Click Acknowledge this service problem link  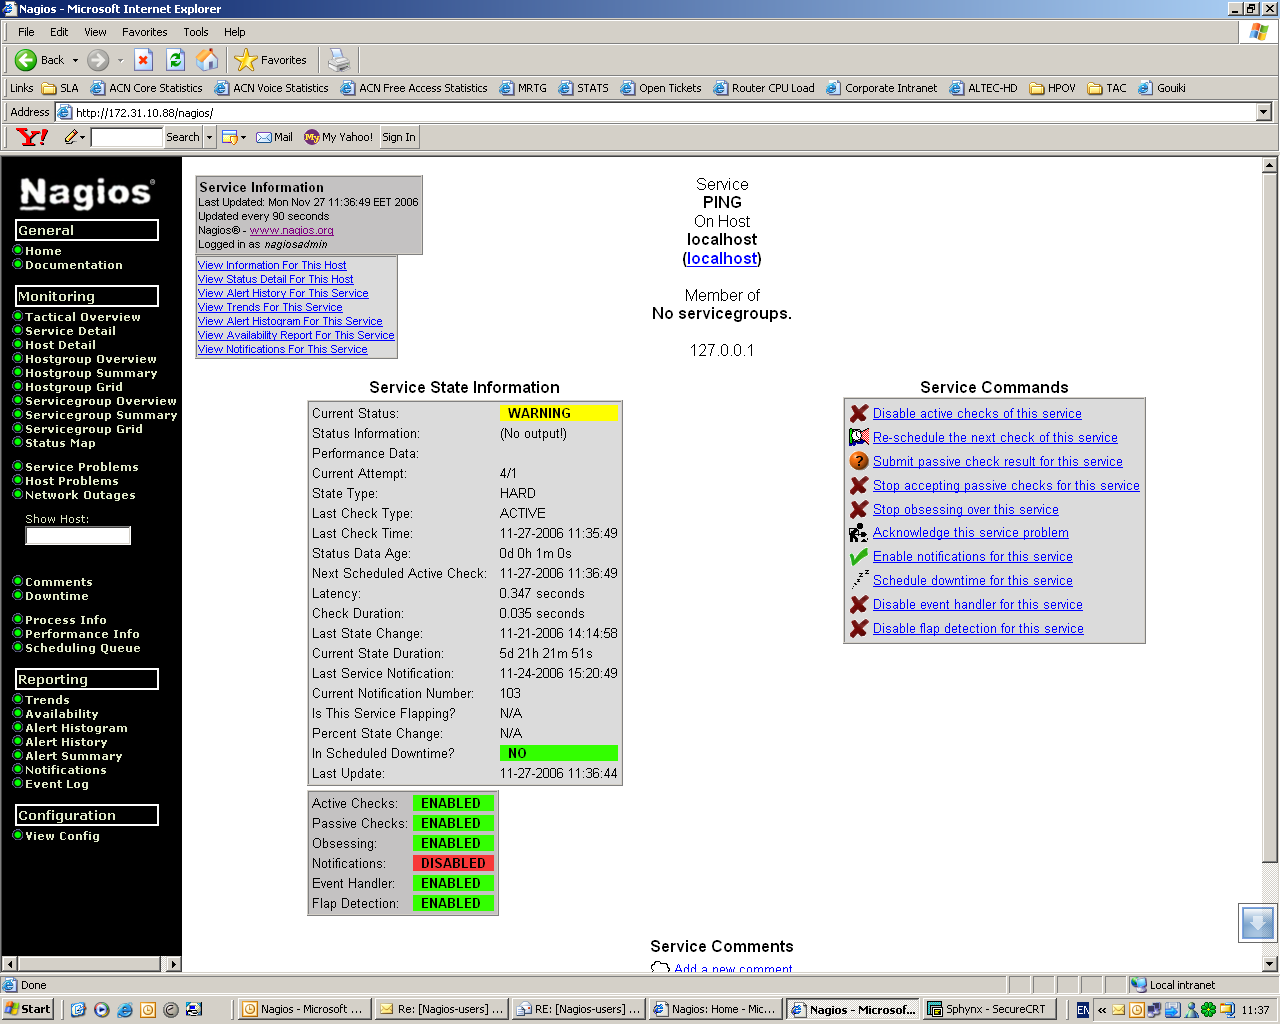(x=970, y=533)
